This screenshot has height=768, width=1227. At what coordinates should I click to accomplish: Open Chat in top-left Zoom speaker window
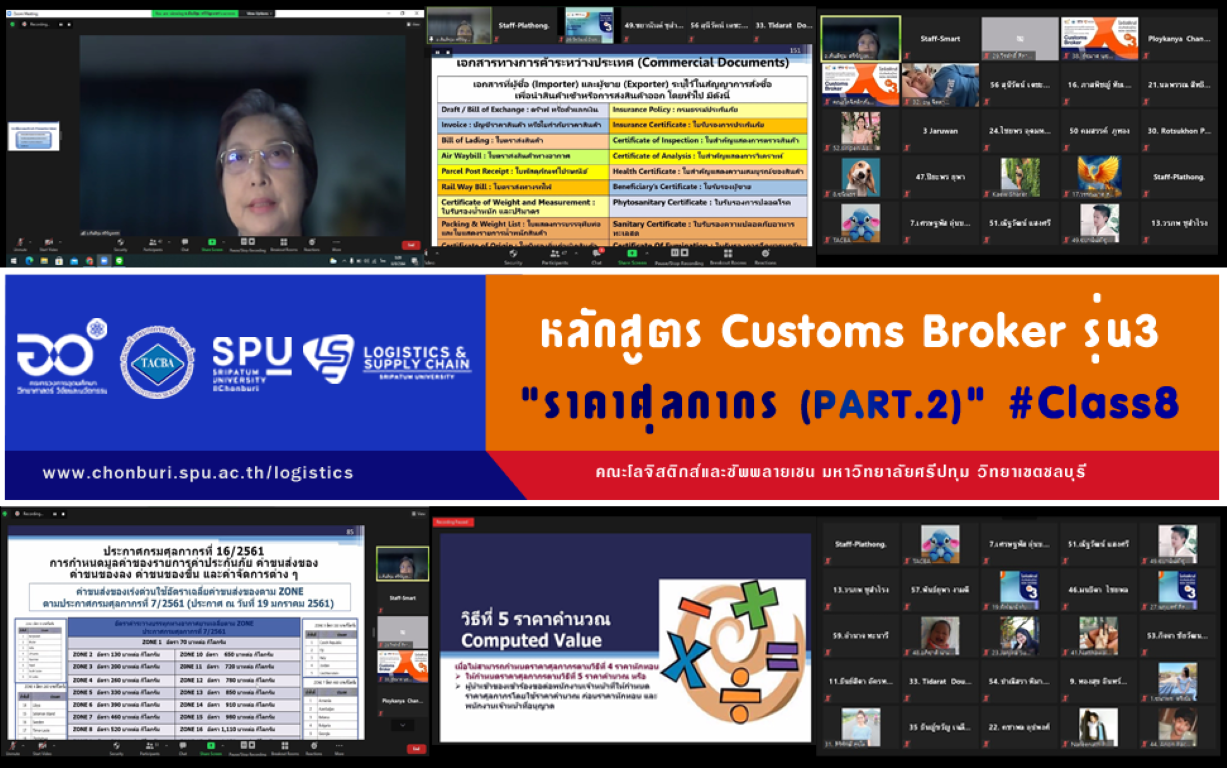[185, 243]
